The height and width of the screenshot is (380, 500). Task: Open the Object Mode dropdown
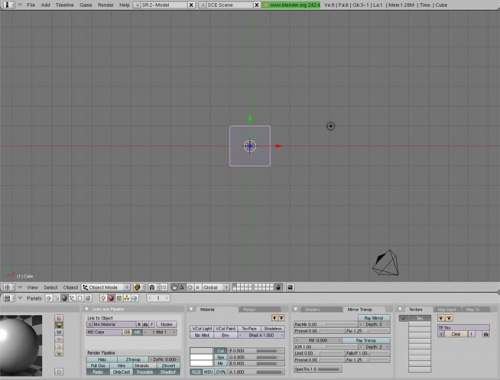click(x=106, y=287)
